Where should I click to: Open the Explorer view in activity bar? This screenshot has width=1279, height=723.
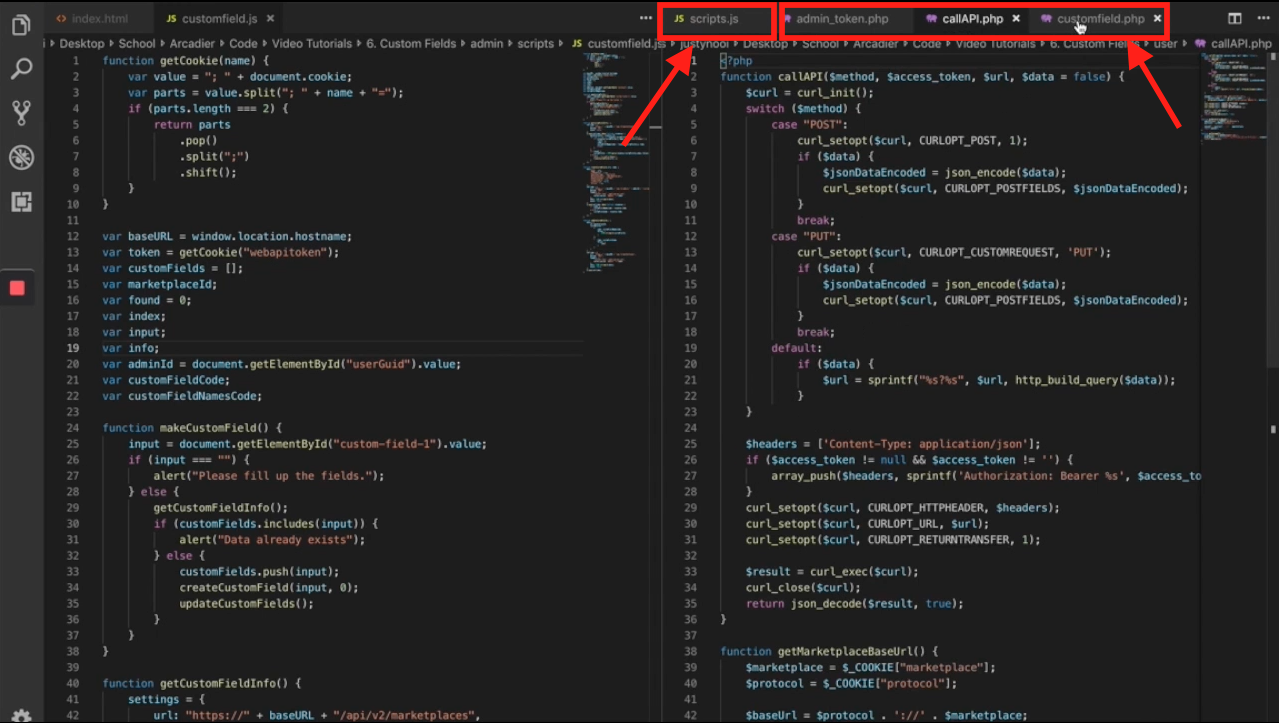pos(21,25)
